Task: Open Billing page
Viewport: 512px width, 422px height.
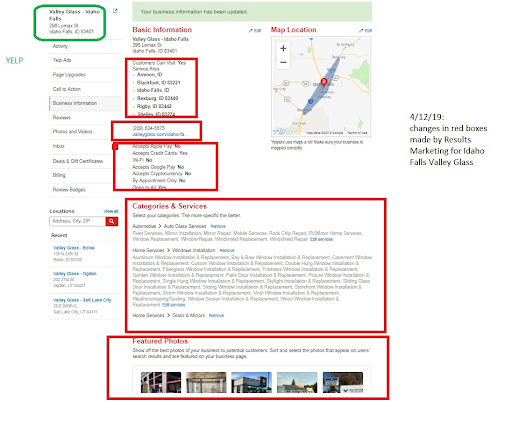Action: 59,175
